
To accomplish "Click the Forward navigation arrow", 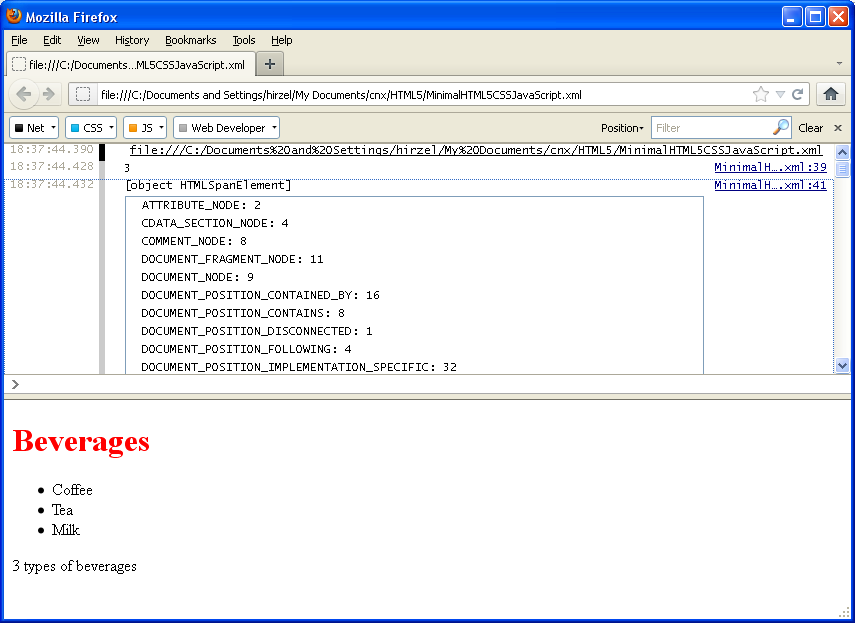I will coord(48,92).
